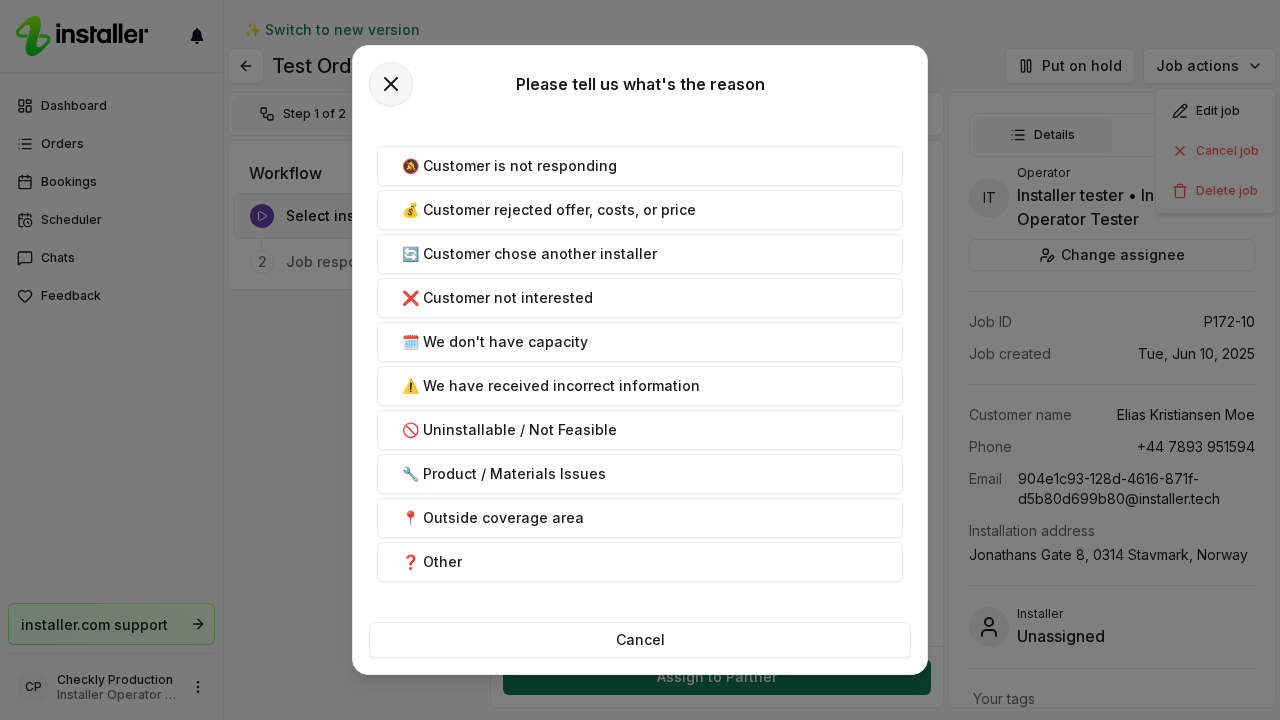Viewport: 1280px width, 720px height.
Task: Choose Cancel job from menu
Action: click(1215, 151)
